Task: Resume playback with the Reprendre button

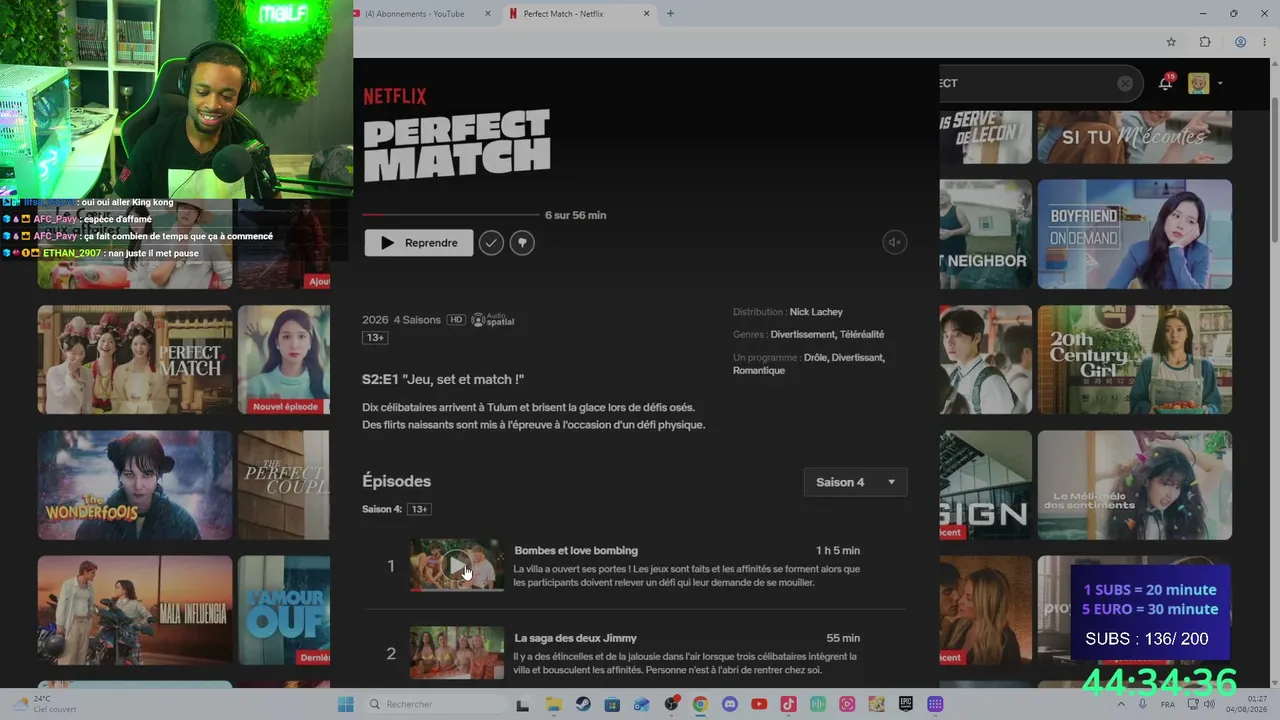Action: point(419,243)
